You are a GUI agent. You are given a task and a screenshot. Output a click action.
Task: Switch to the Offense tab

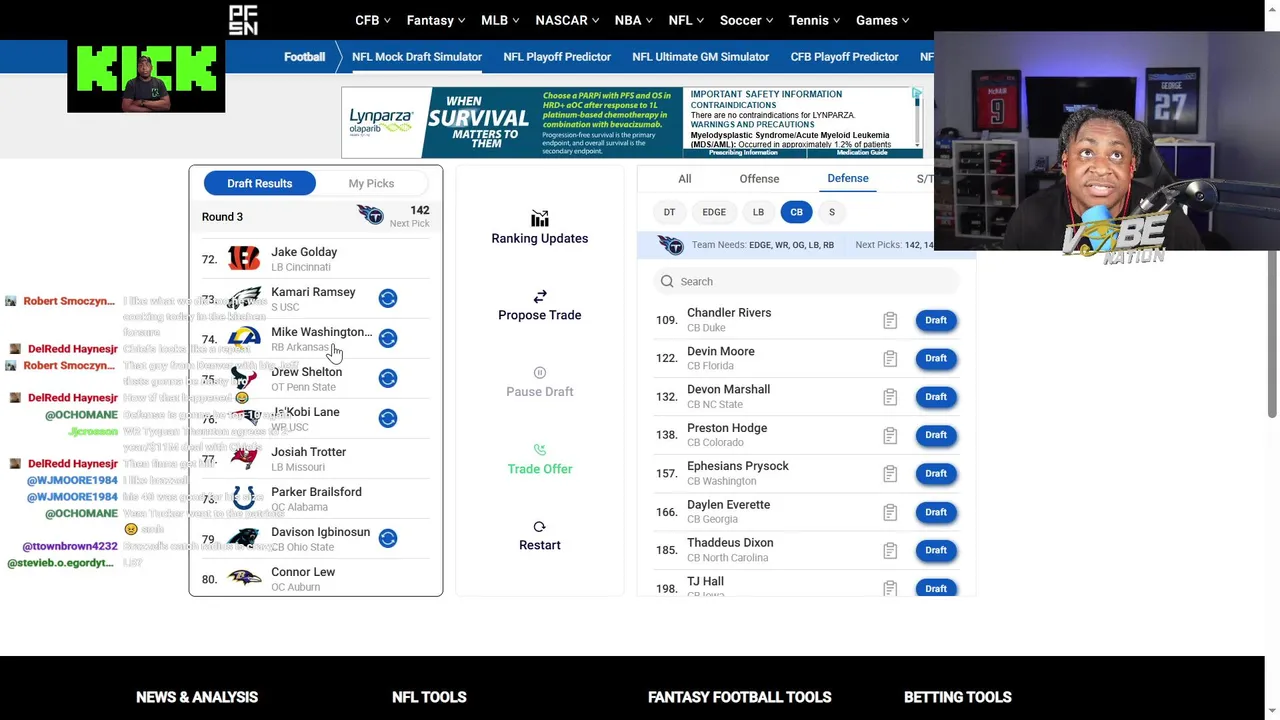[x=759, y=179]
